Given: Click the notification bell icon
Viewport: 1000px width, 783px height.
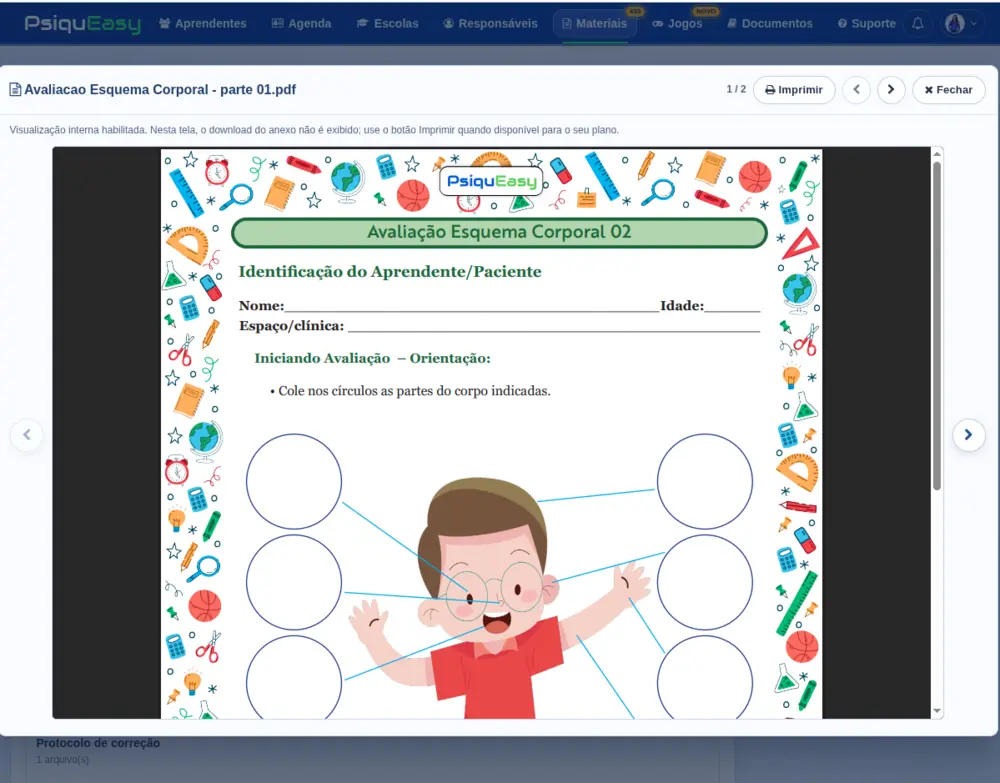Looking at the screenshot, I should tap(917, 24).
